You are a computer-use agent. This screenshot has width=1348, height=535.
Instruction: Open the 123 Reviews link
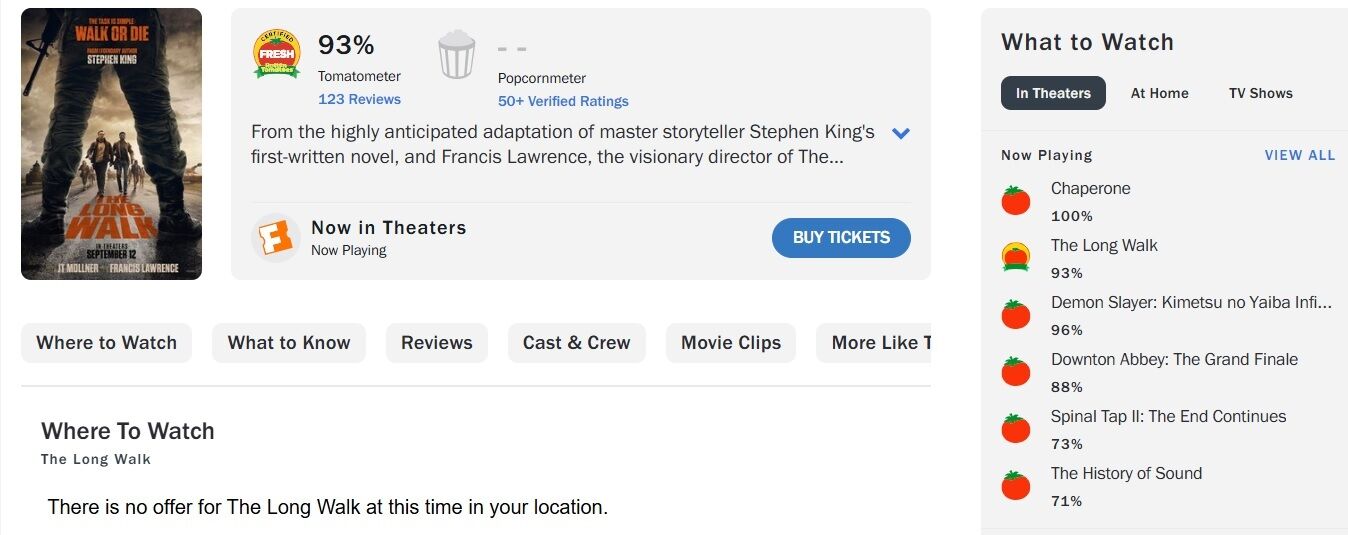[359, 100]
